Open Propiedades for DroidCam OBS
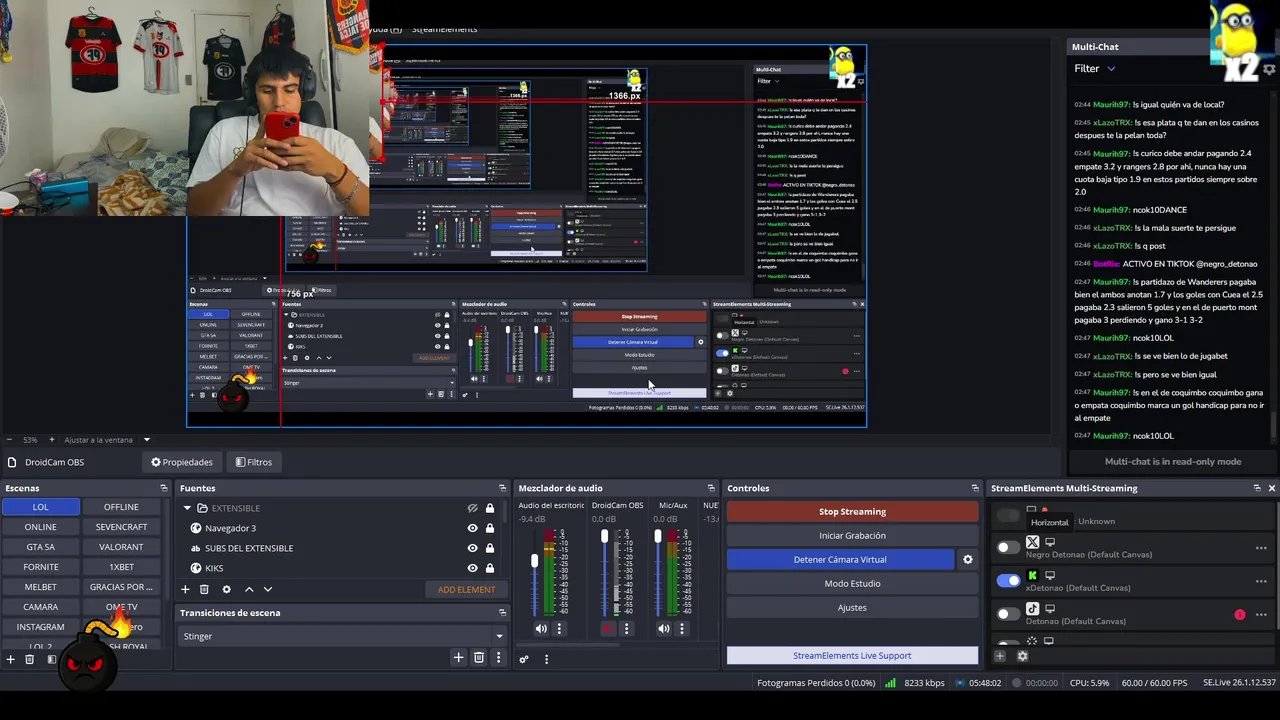 click(182, 462)
